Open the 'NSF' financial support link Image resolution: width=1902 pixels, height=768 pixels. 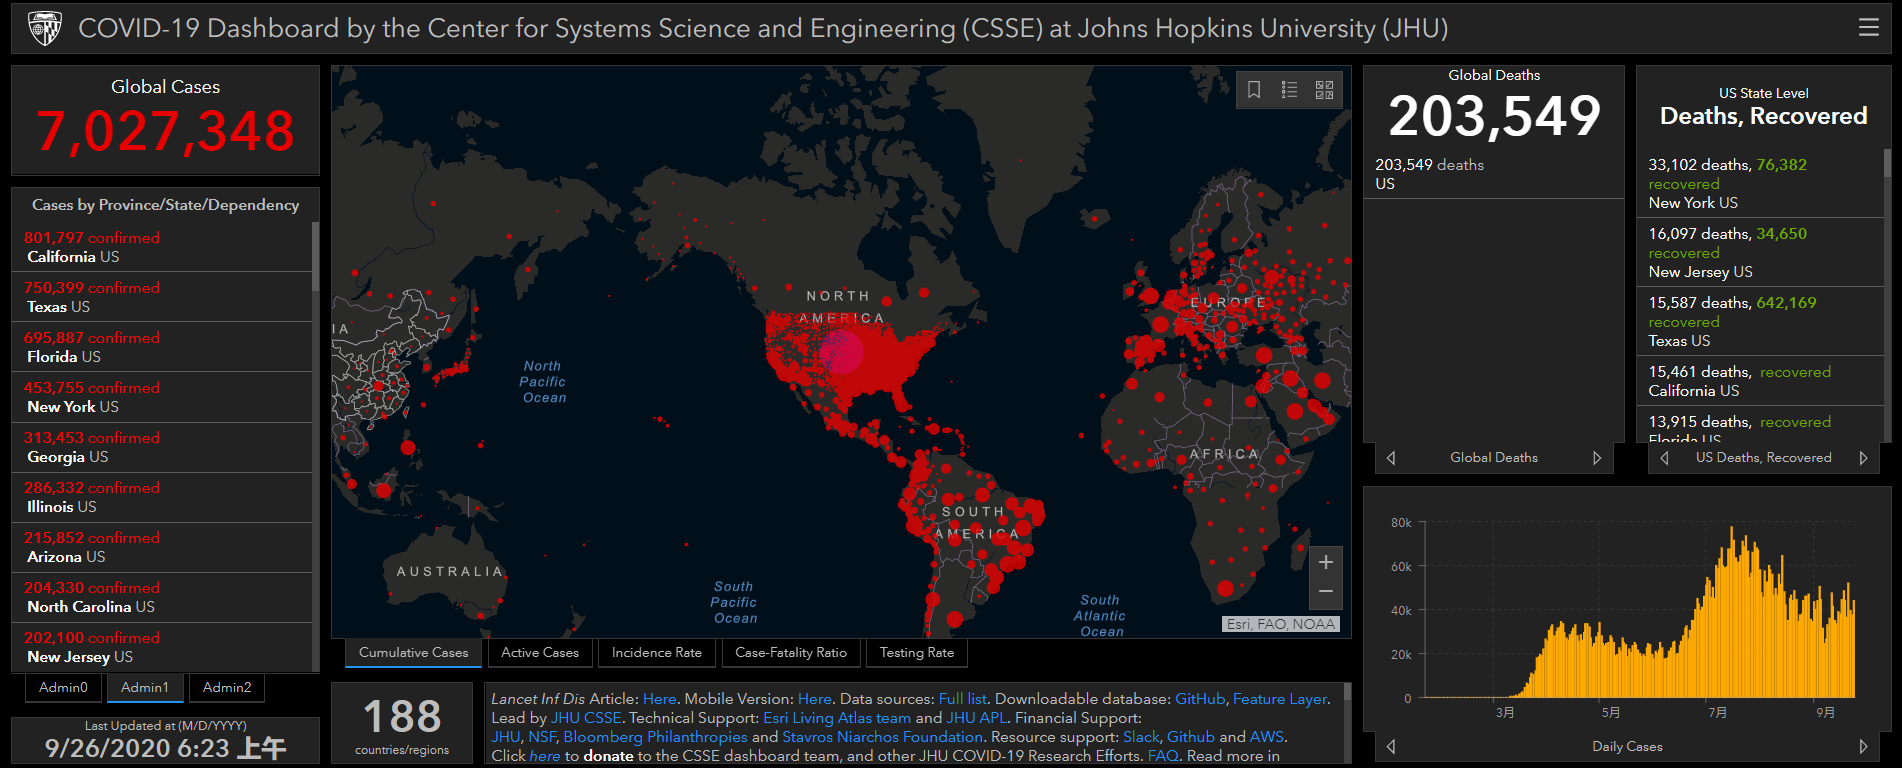tap(542, 737)
